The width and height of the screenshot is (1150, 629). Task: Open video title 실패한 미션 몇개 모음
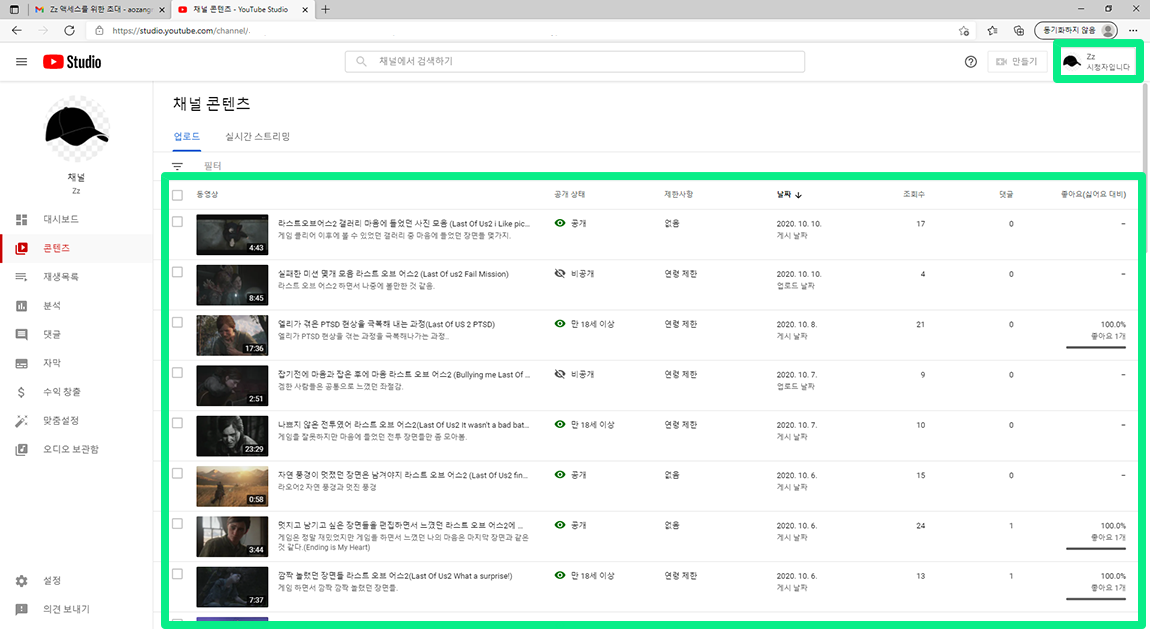point(393,274)
